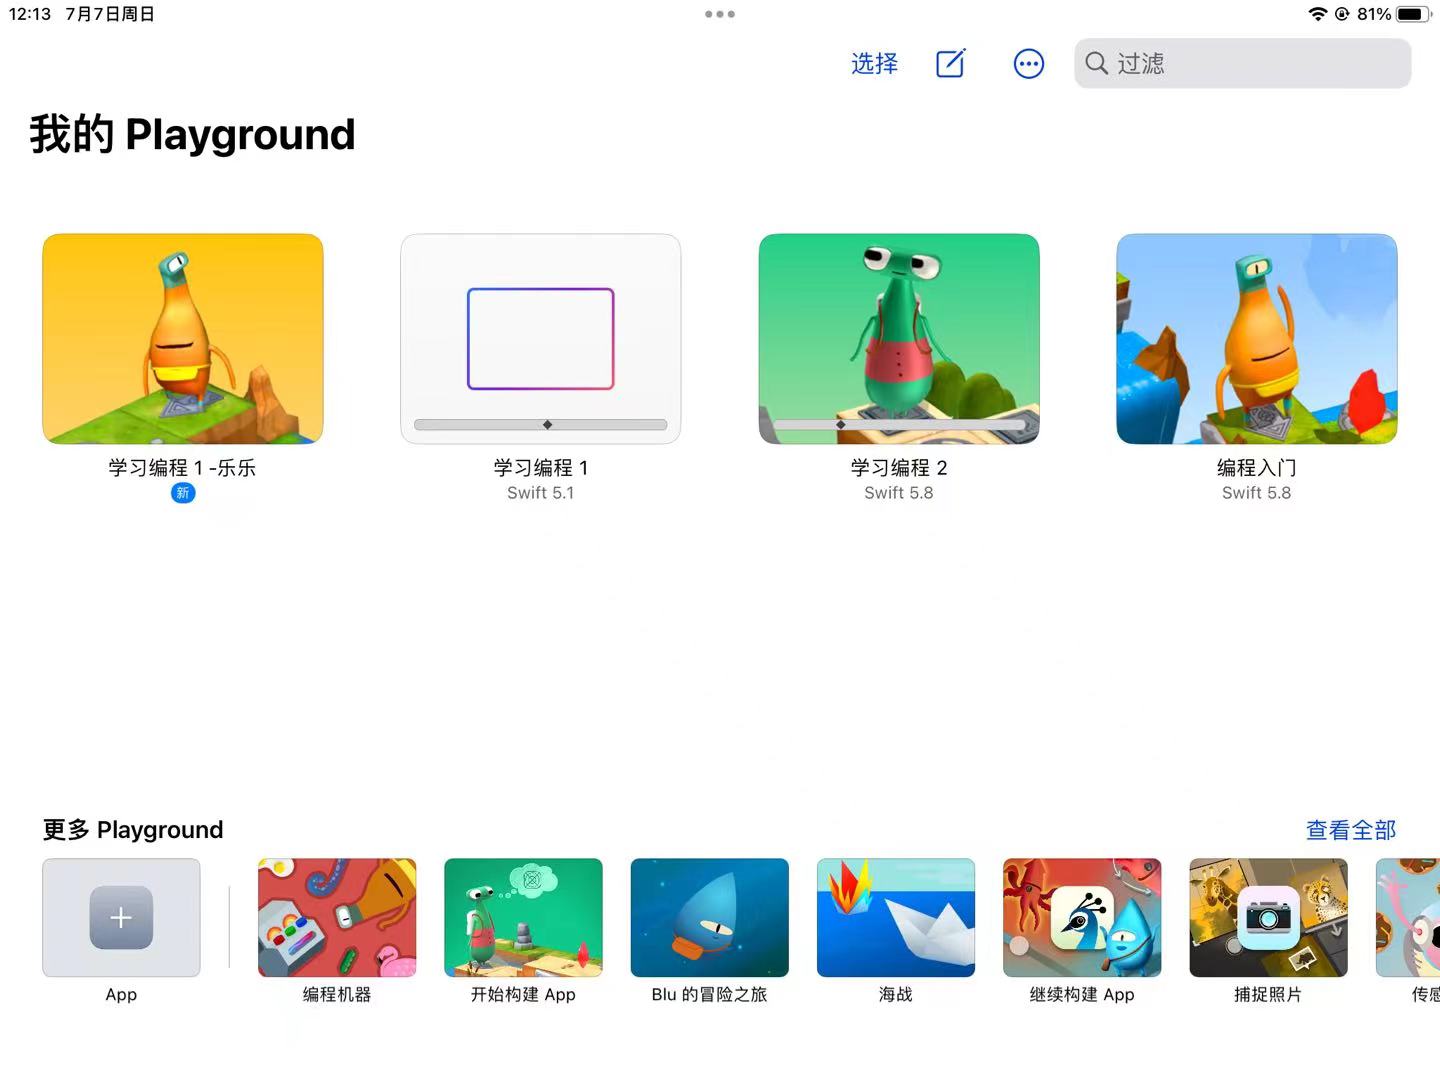
Task: Click the 学习编程 2 title label
Action: pyautogui.click(x=899, y=467)
